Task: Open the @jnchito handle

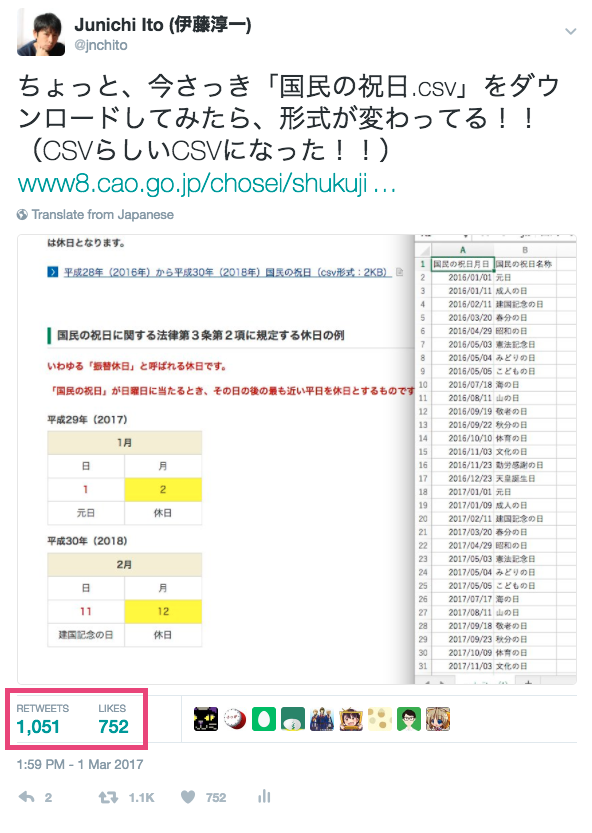Action: click(x=101, y=46)
